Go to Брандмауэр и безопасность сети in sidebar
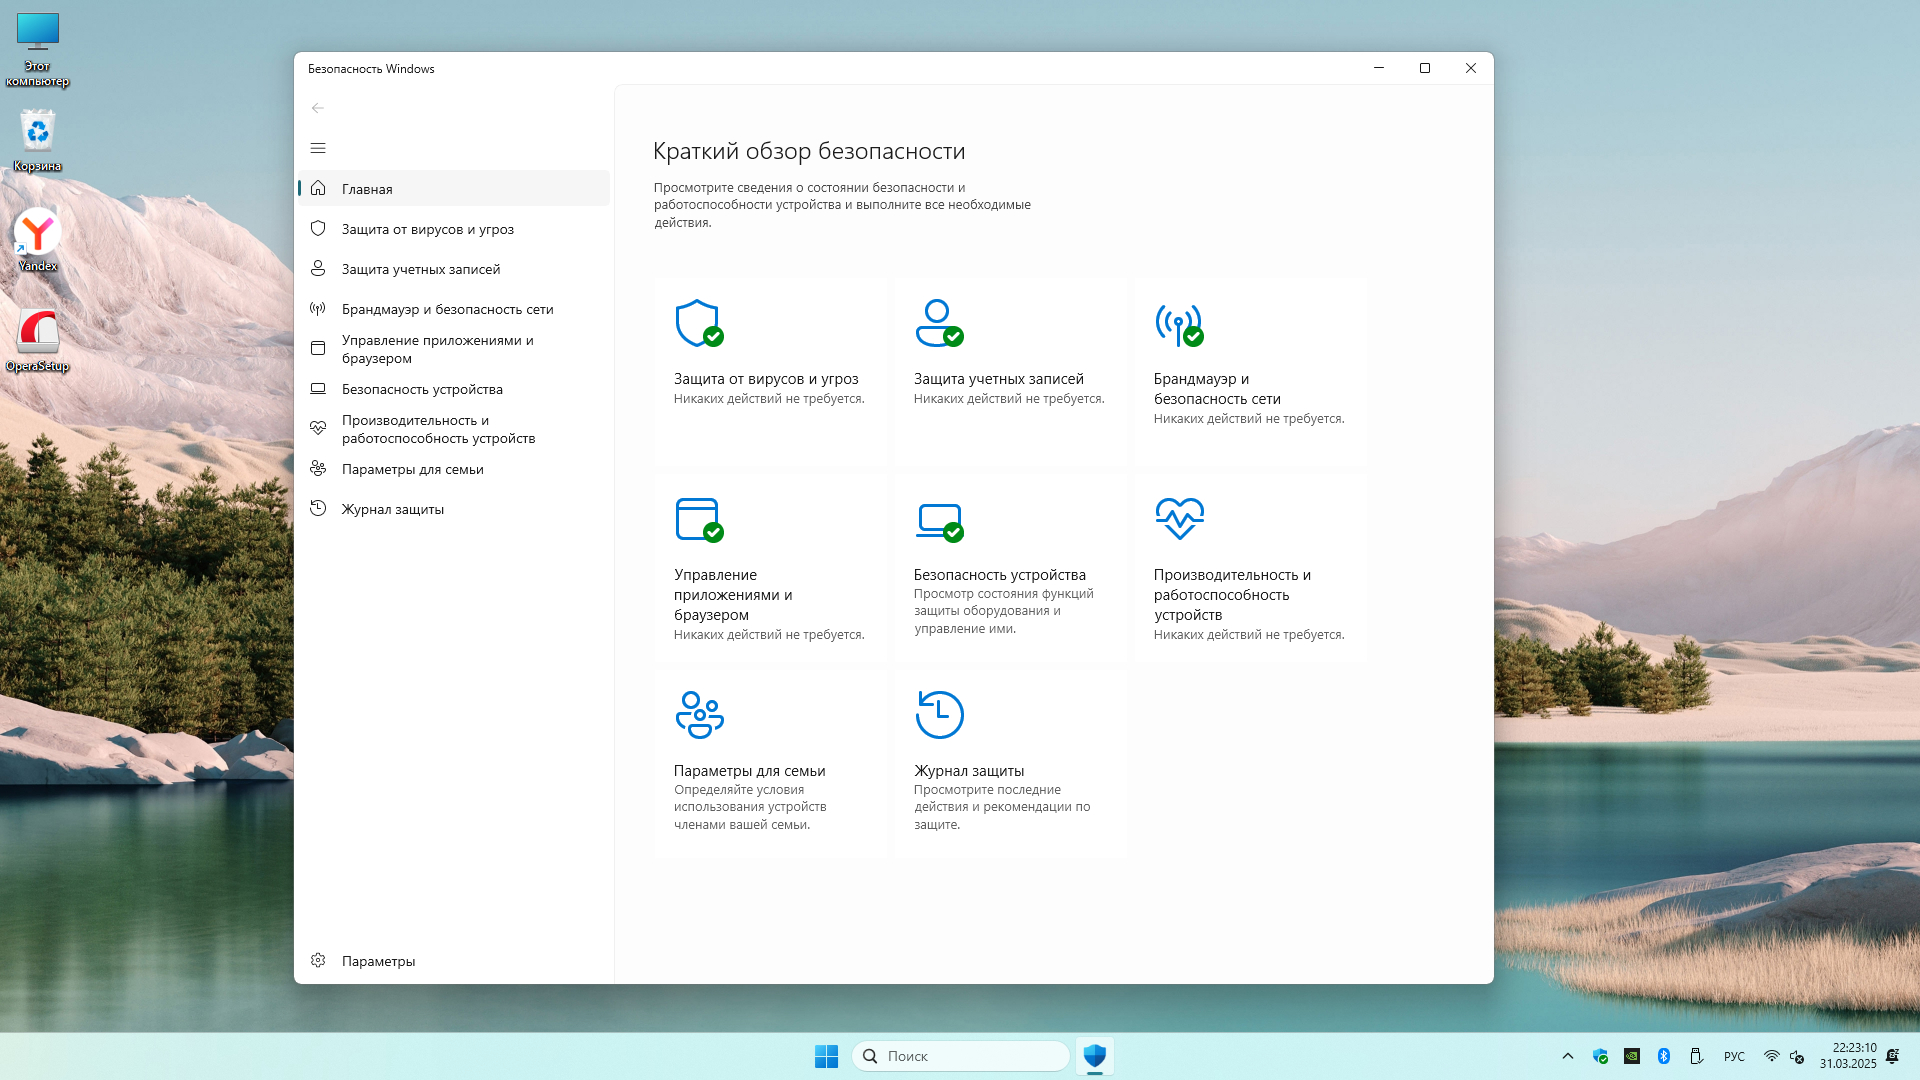Screen dimensions: 1920x1080 pos(447,309)
